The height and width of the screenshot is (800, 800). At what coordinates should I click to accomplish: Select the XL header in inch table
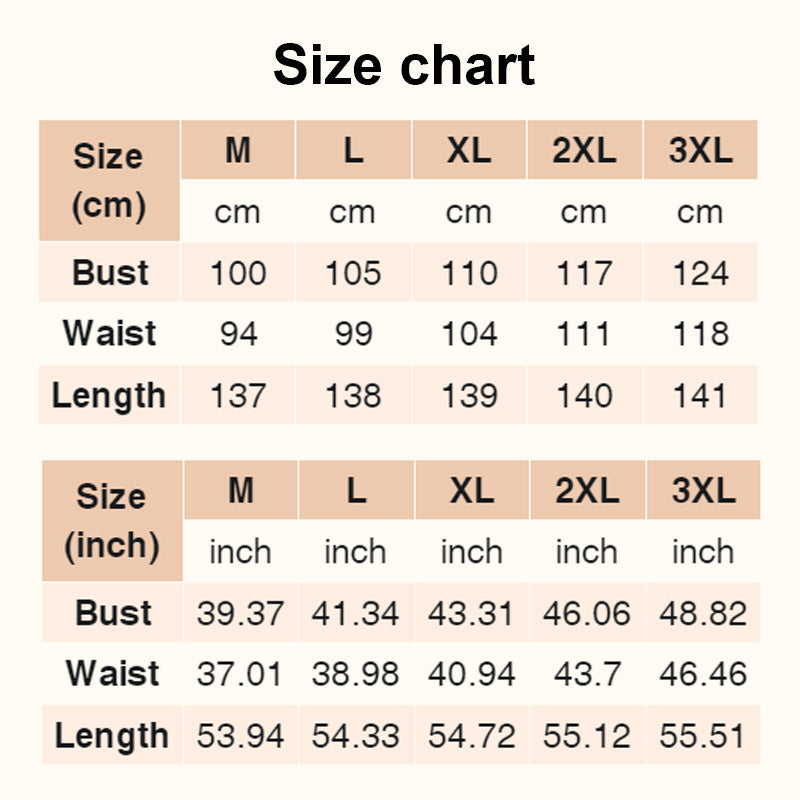pyautogui.click(x=472, y=490)
